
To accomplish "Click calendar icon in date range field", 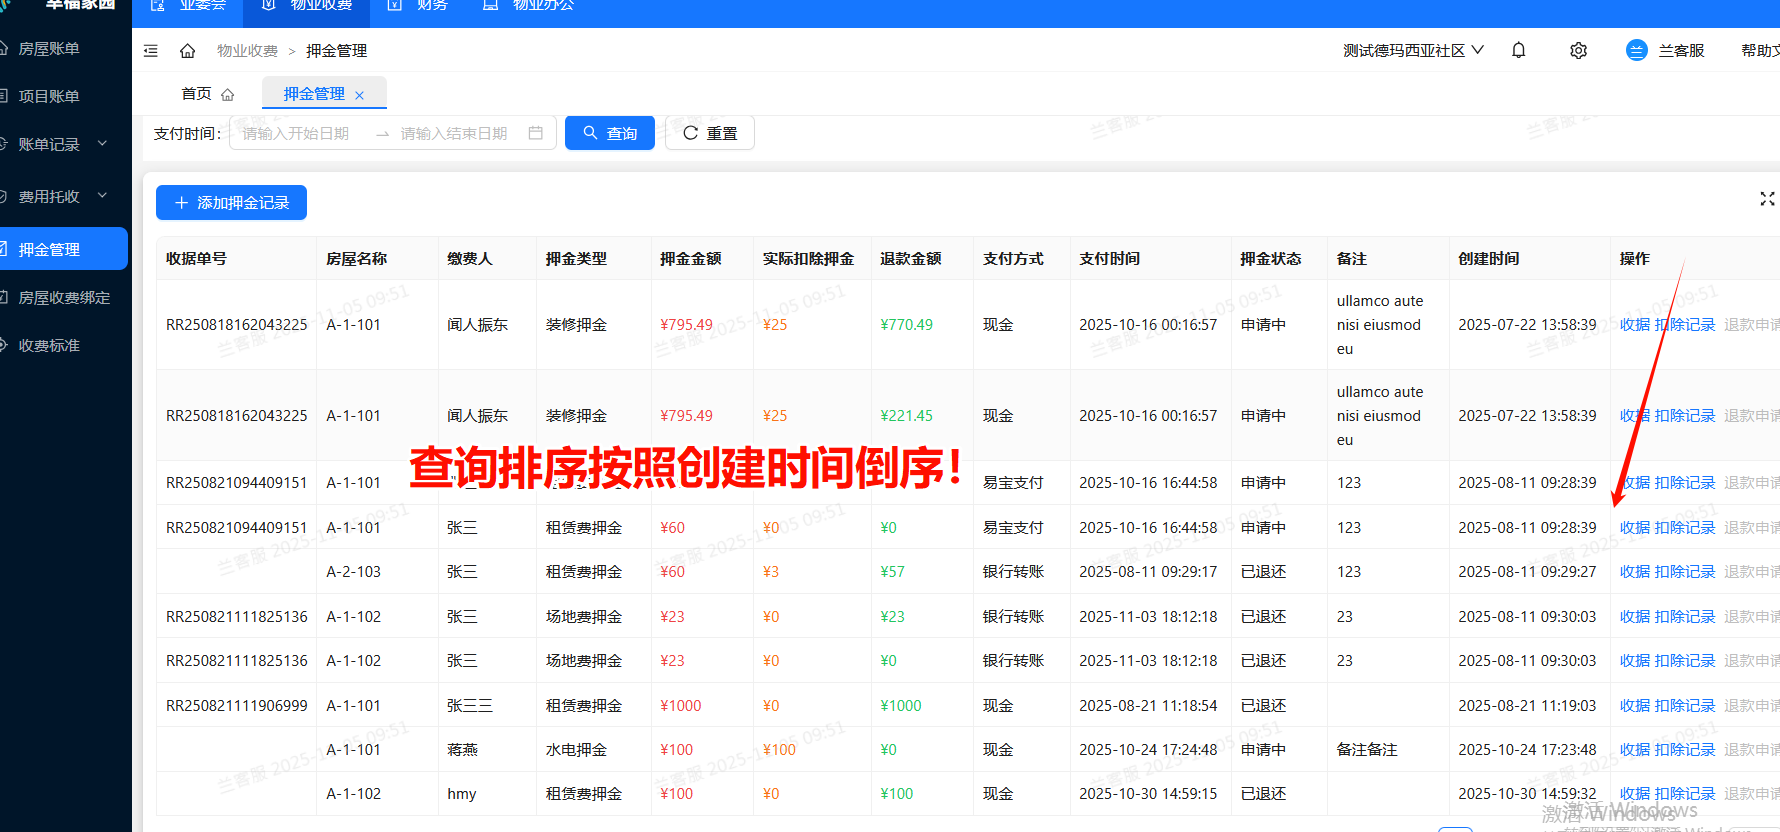I will point(536,133).
